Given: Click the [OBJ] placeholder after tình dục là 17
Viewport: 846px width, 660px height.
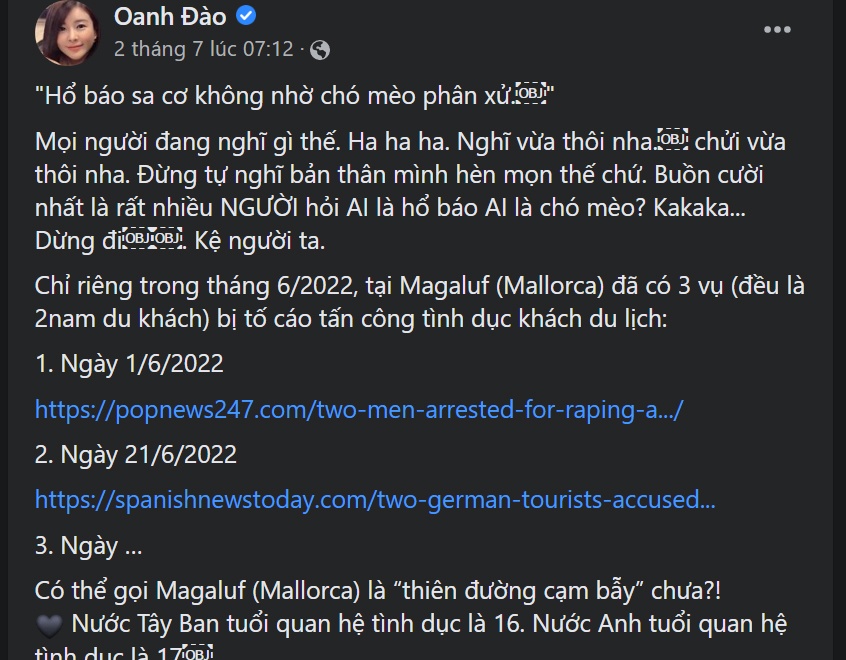Looking at the screenshot, I should (x=196, y=652).
